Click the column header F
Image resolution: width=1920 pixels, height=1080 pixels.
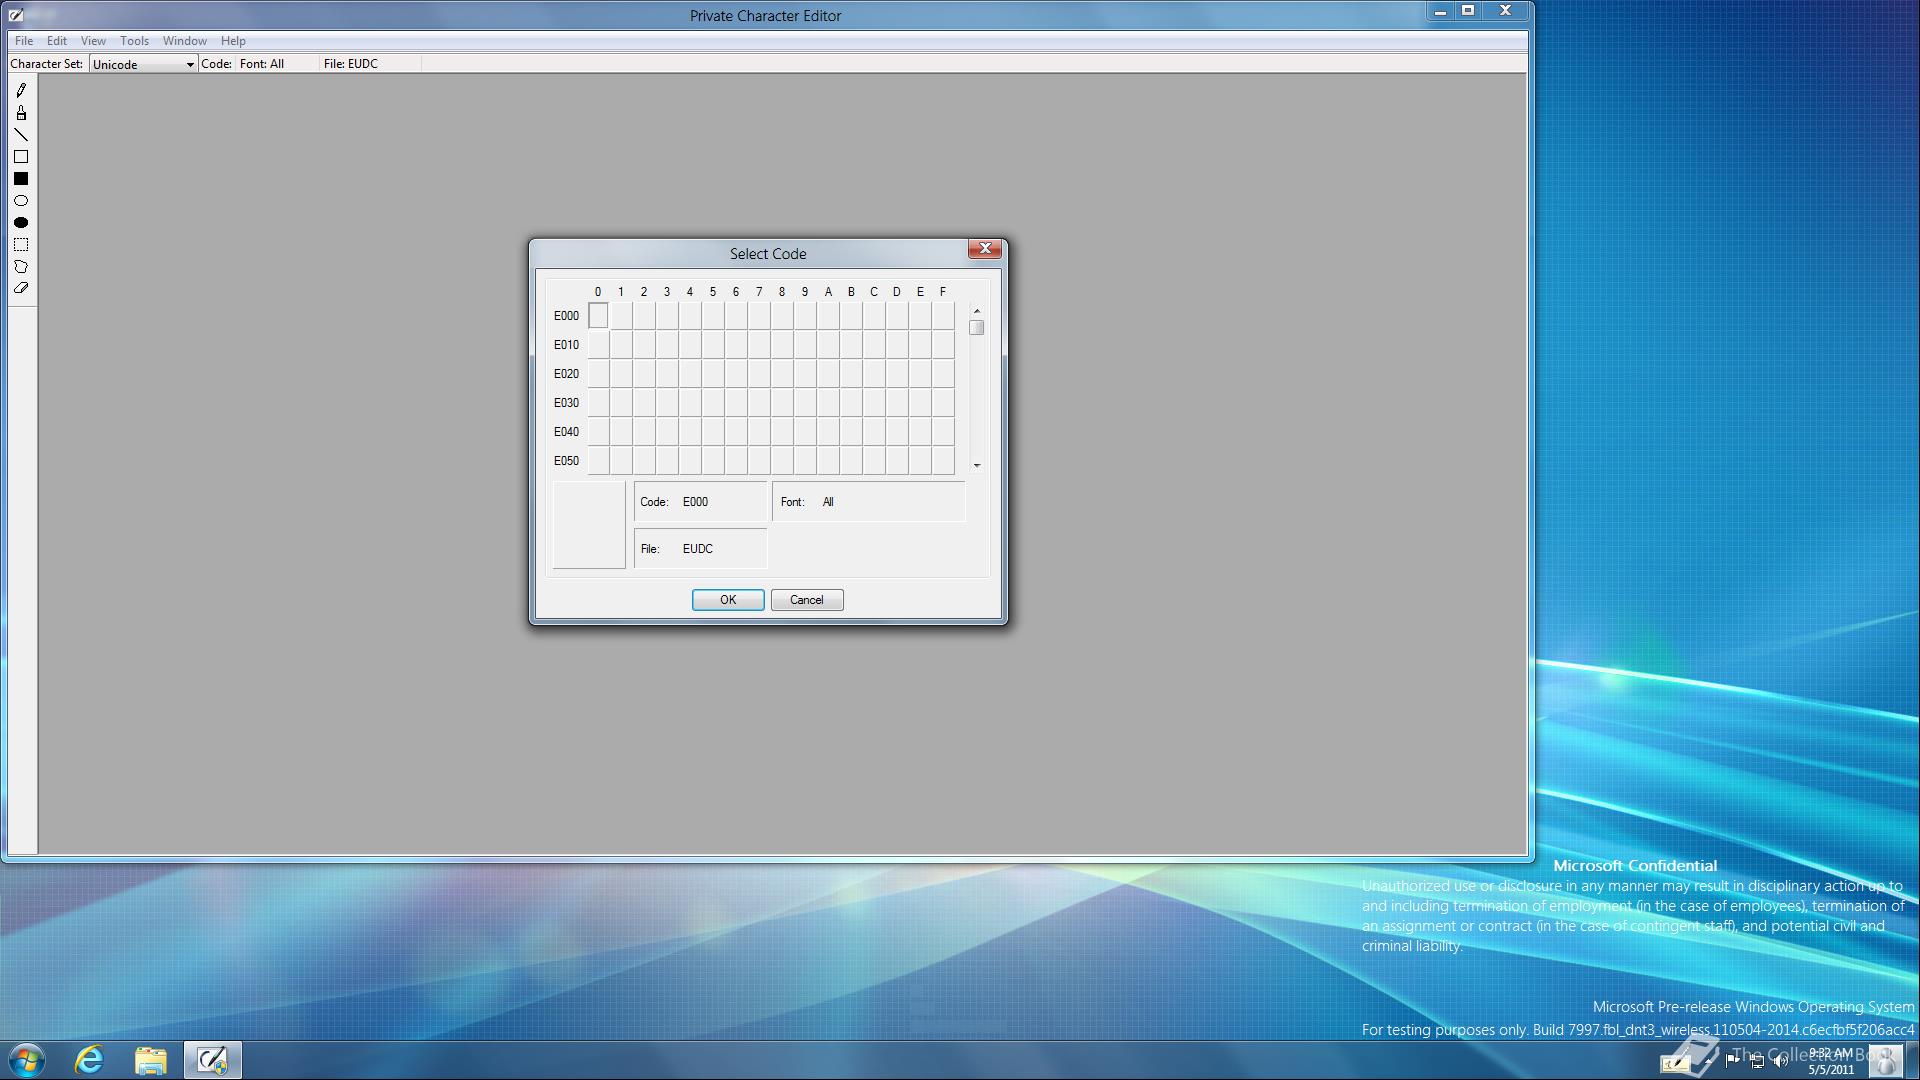[943, 292]
